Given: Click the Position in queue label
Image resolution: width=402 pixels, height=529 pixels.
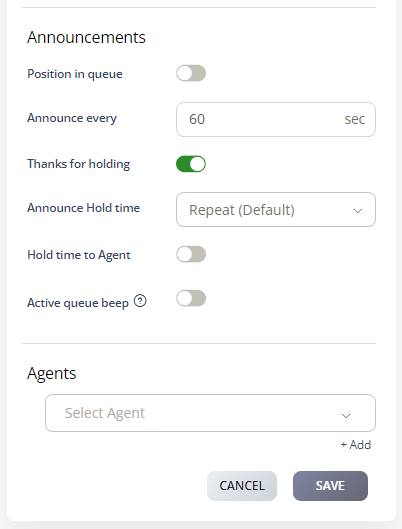Looking at the screenshot, I should (x=75, y=74).
